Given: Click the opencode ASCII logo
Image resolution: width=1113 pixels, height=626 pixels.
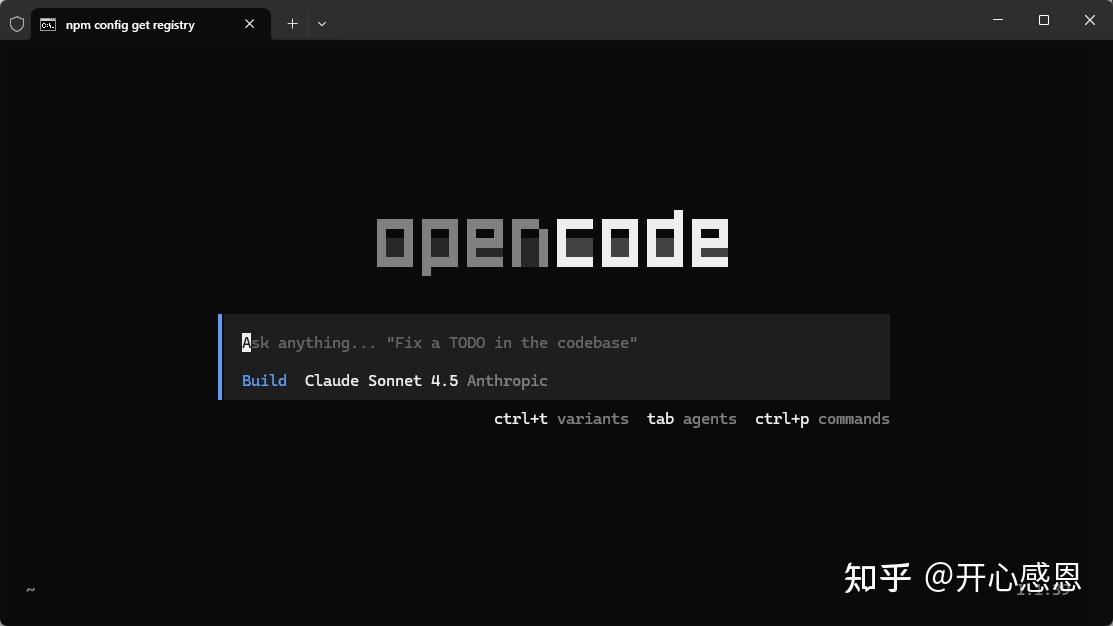Looking at the screenshot, I should click(x=553, y=240).
